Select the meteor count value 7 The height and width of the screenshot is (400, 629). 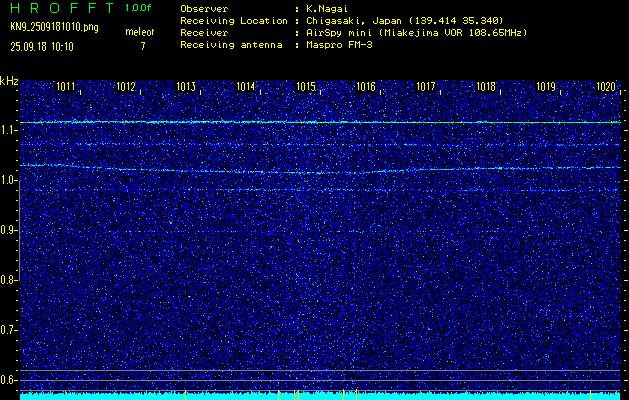tap(143, 46)
